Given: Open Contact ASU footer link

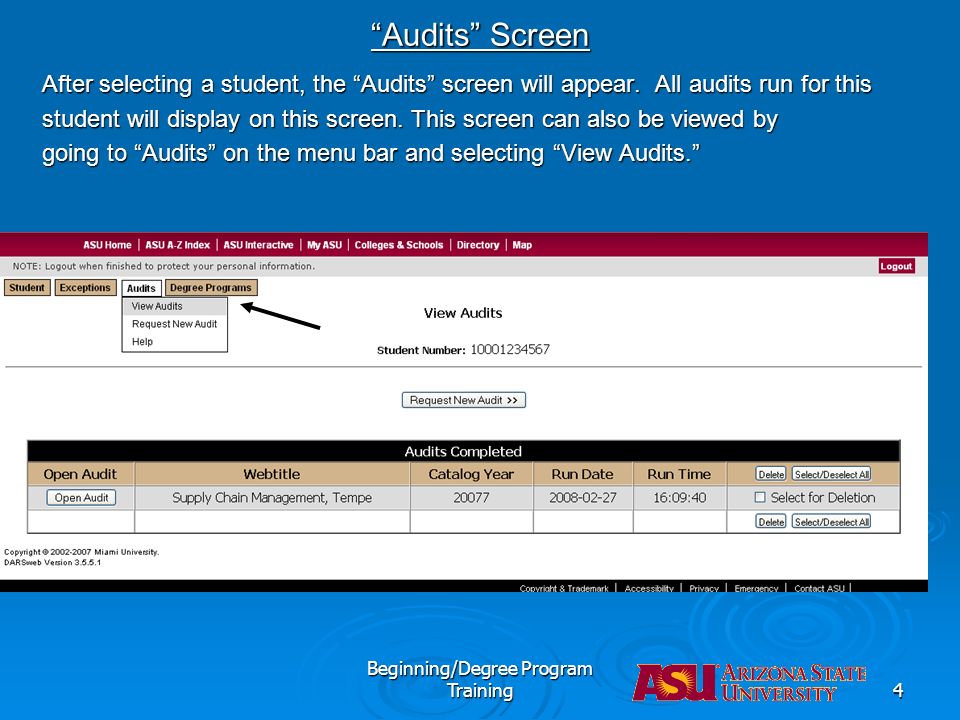Looking at the screenshot, I should (819, 588).
